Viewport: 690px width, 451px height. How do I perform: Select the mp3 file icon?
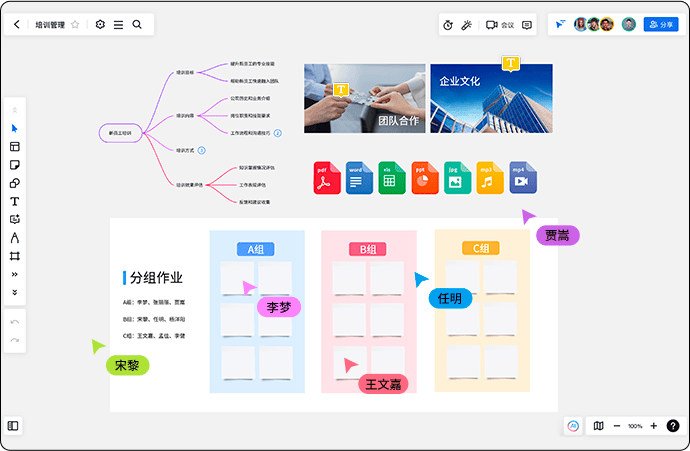click(x=490, y=178)
